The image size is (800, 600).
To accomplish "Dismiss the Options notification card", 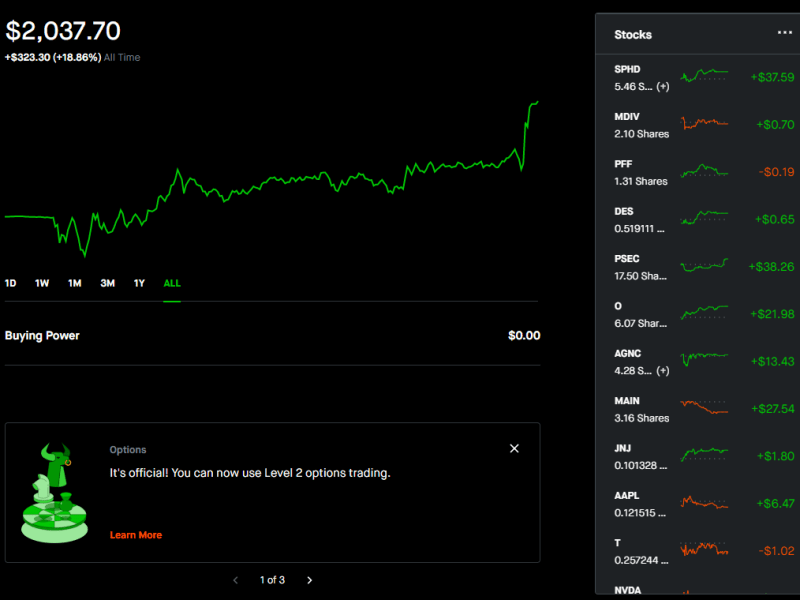I will [514, 449].
